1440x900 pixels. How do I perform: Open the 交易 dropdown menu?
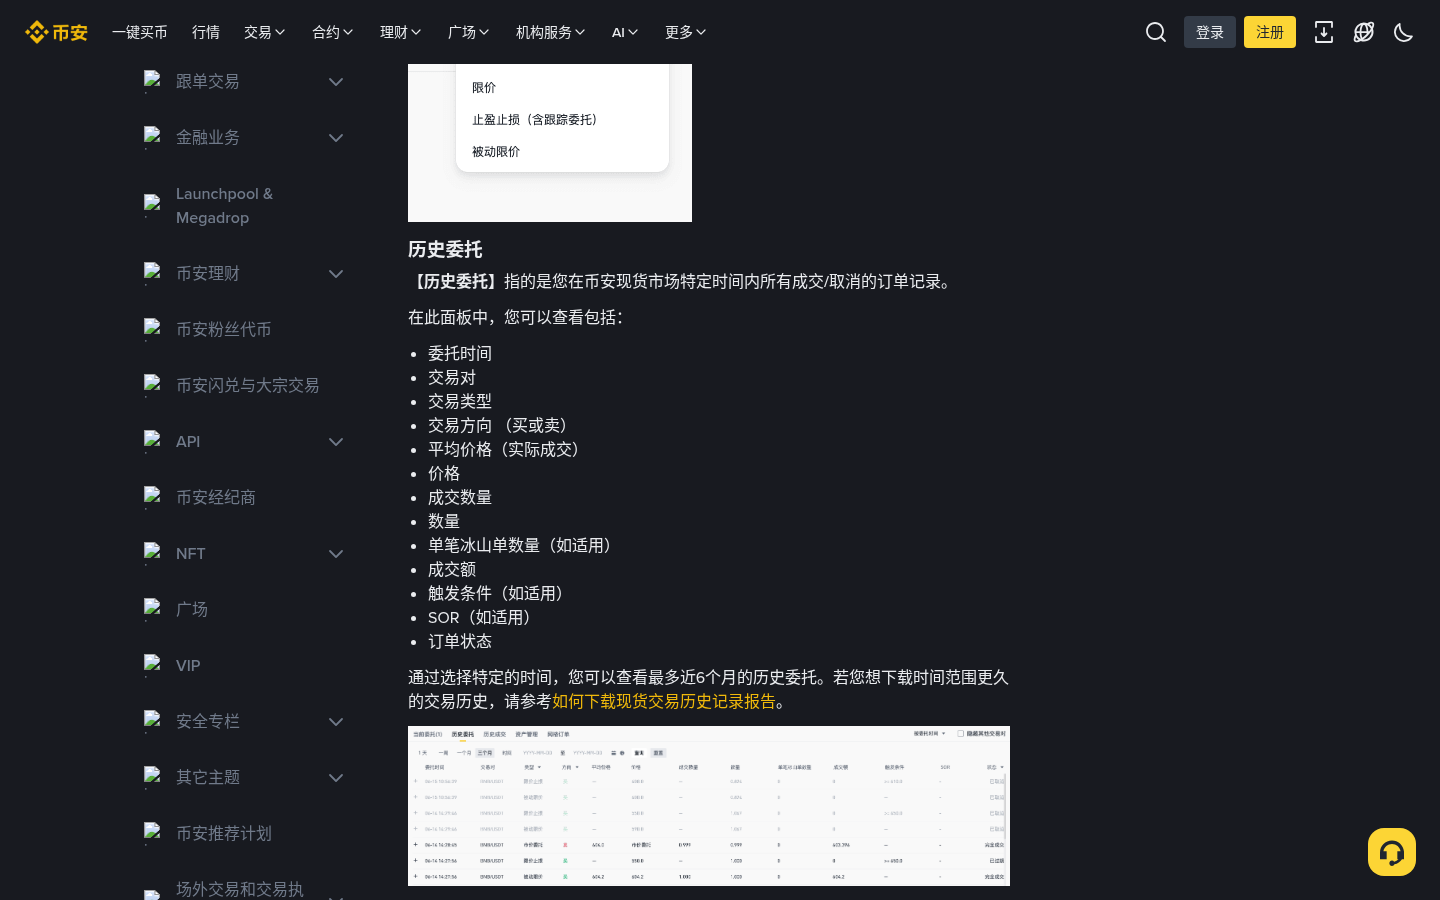pyautogui.click(x=265, y=32)
